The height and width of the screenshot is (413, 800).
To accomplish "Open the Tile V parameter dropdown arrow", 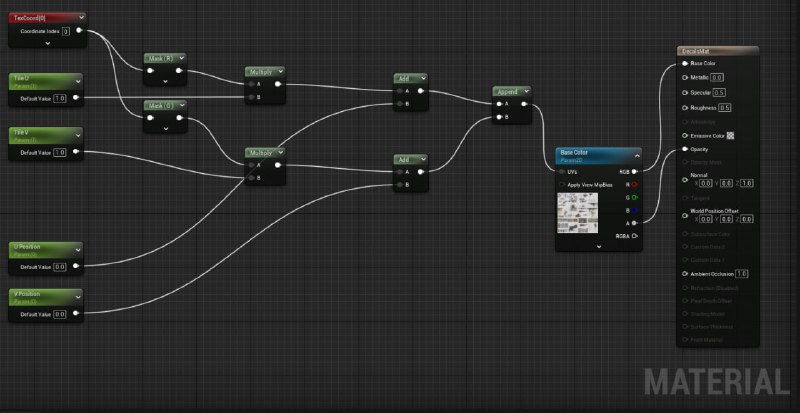I will tap(78, 135).
